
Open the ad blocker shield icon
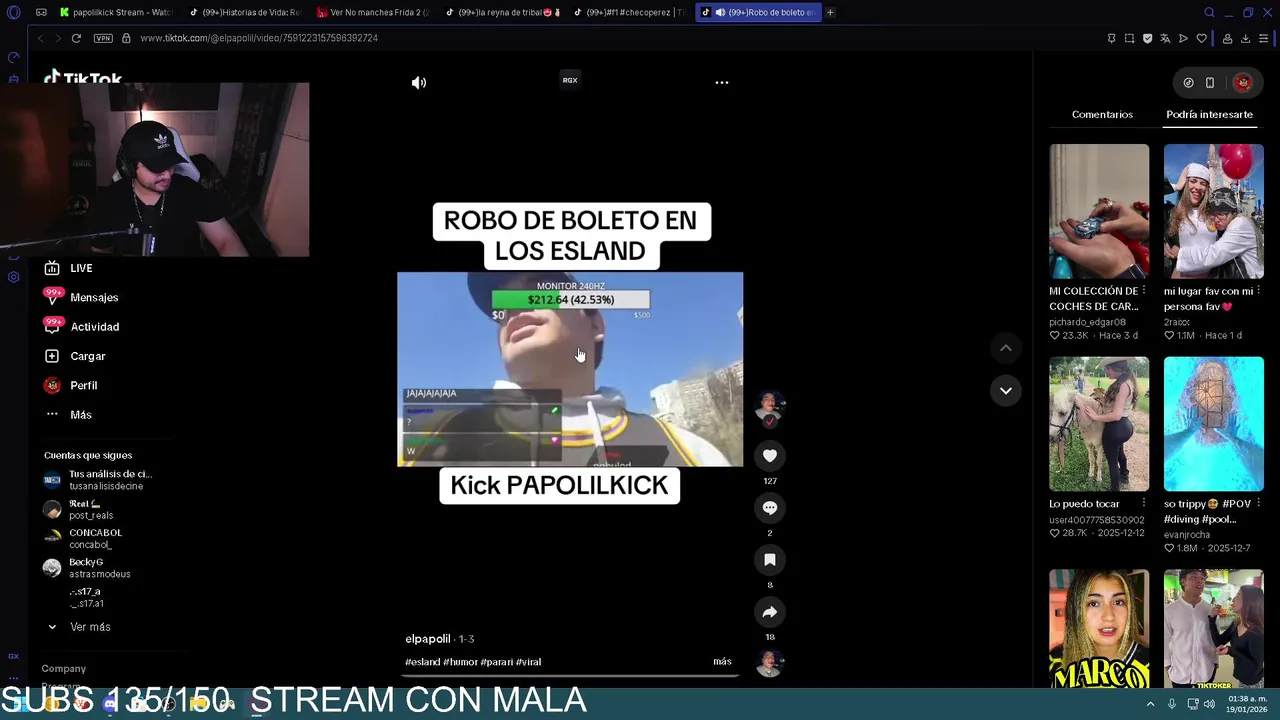click(x=1147, y=38)
